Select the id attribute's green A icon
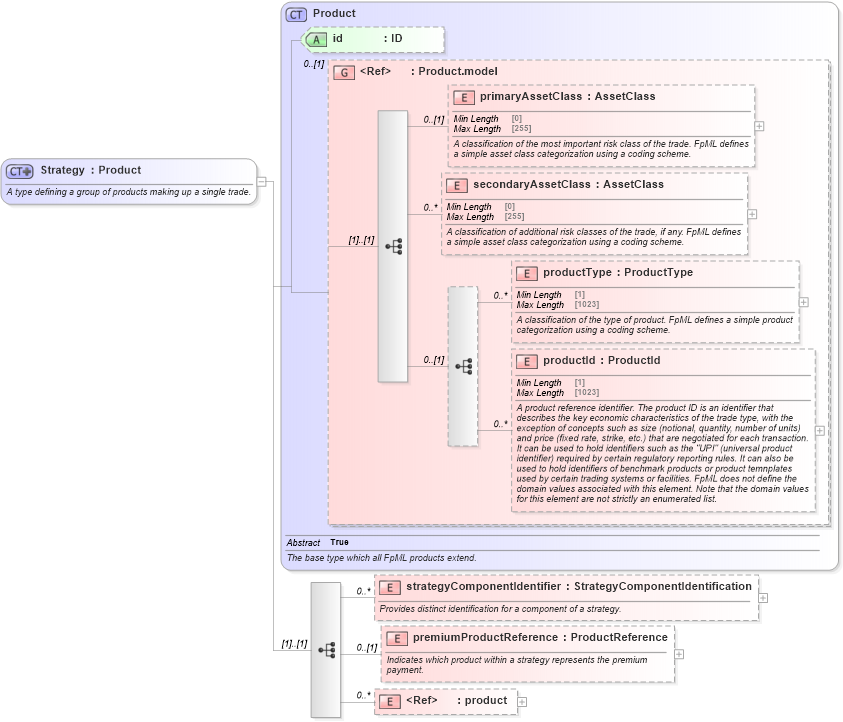Screen dimensions: 843x722 pos(316,40)
